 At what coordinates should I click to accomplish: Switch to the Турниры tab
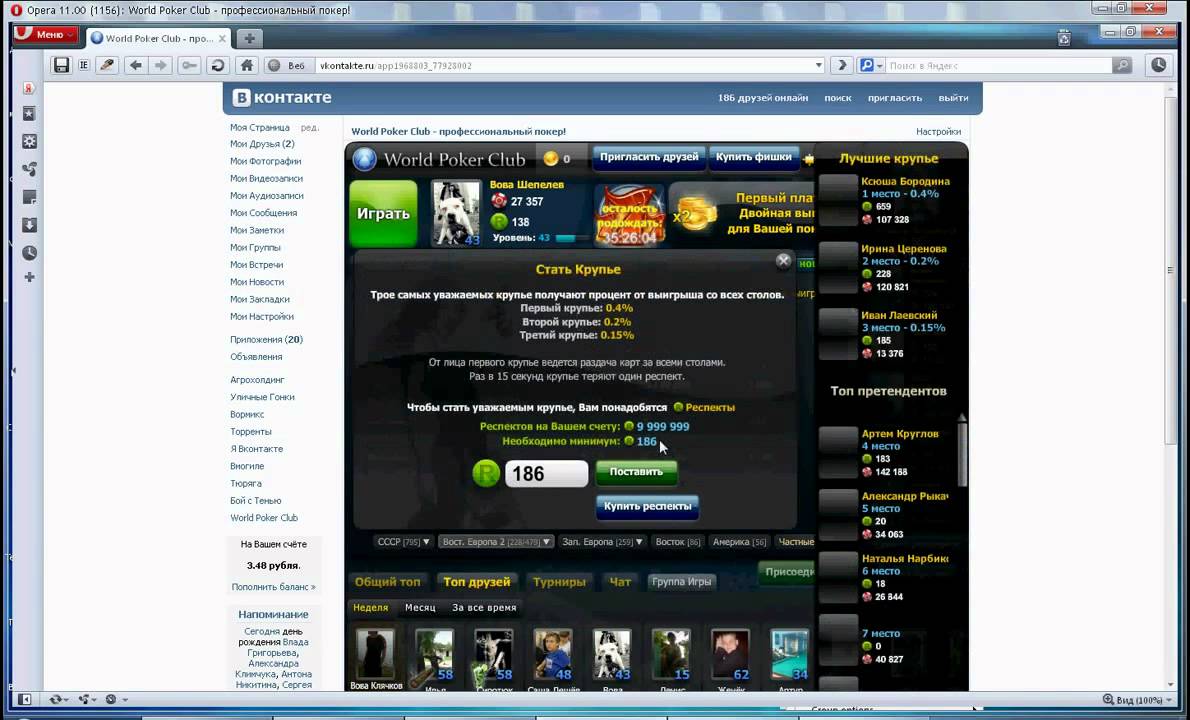click(x=559, y=582)
